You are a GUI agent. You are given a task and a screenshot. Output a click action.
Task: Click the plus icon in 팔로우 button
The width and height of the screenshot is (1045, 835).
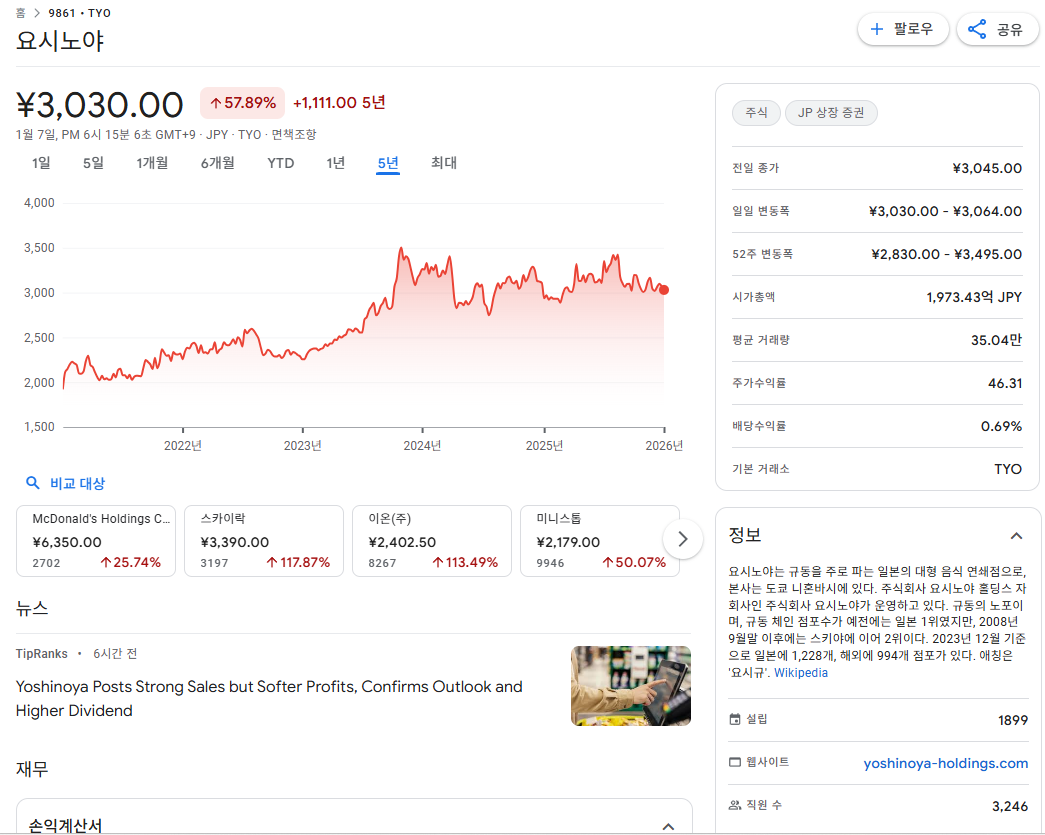(876, 29)
